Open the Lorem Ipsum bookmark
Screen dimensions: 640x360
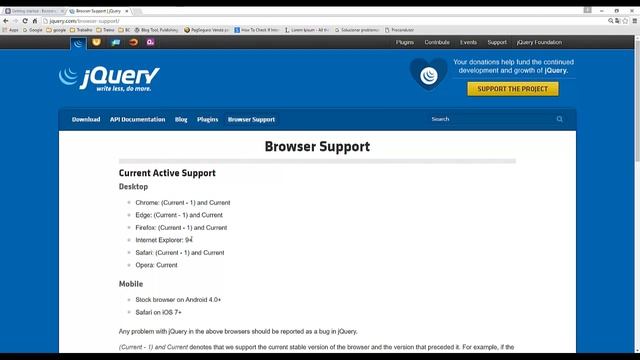click(x=307, y=30)
